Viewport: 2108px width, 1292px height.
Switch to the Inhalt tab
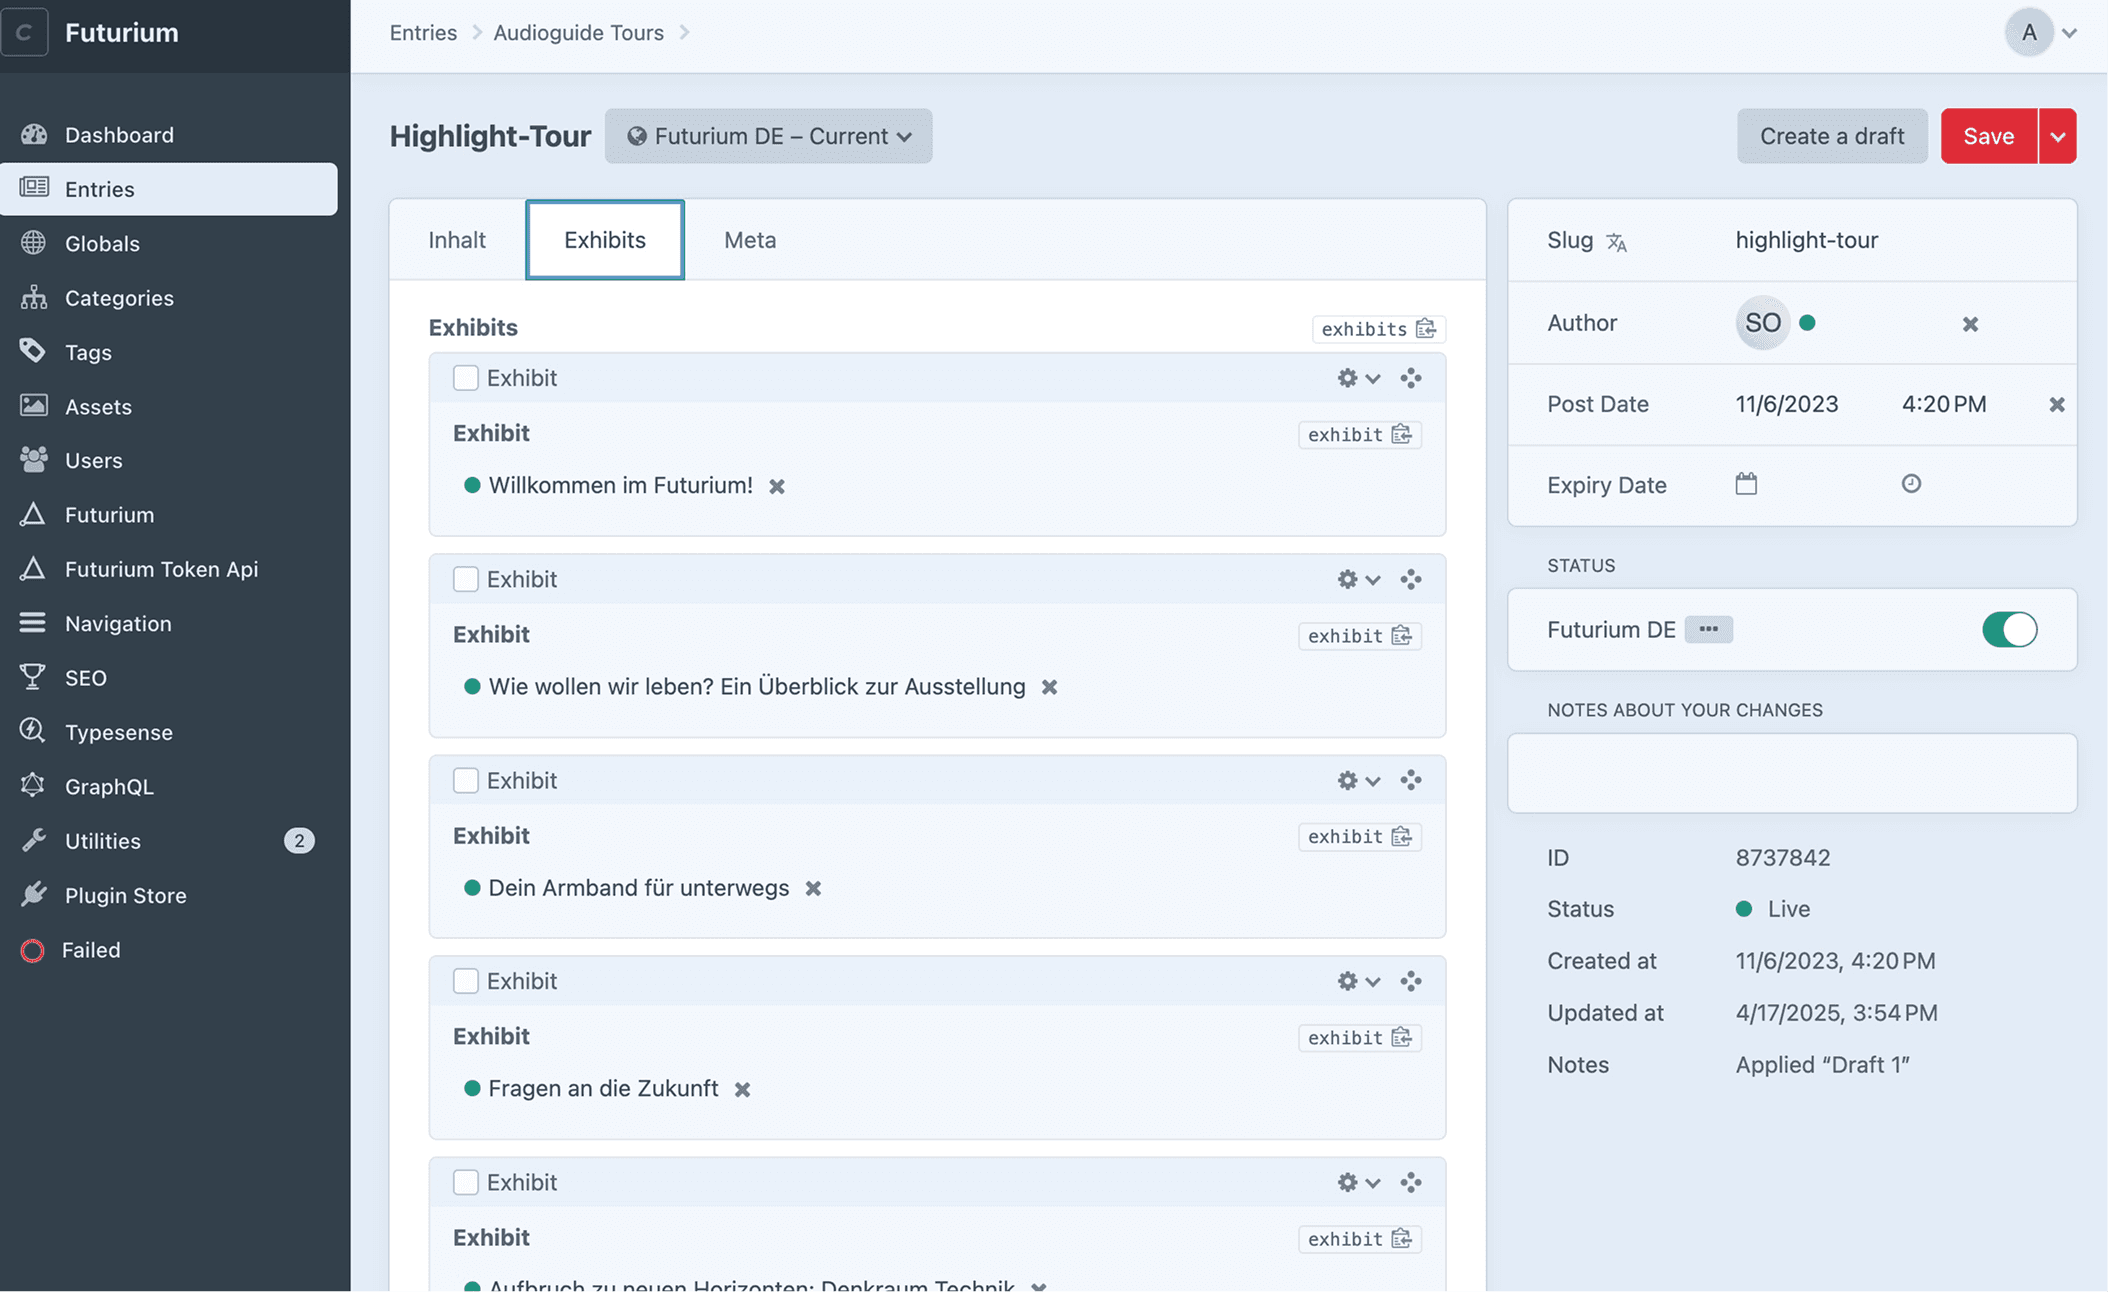457,240
